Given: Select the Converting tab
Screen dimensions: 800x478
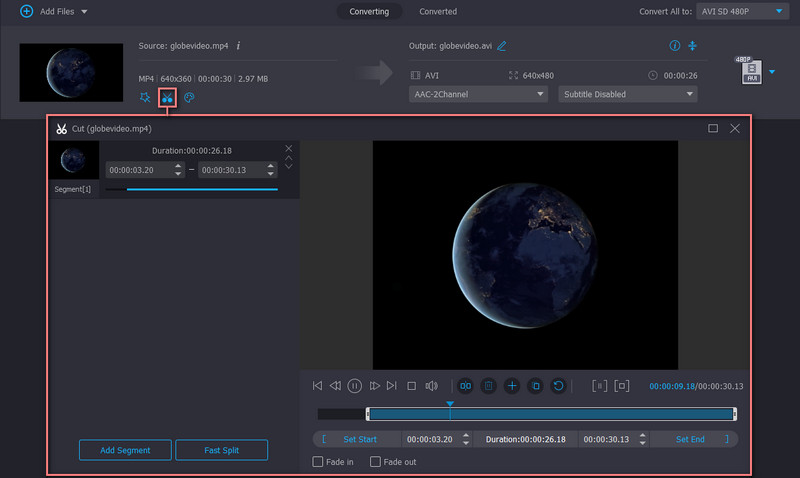Looking at the screenshot, I should click(369, 12).
